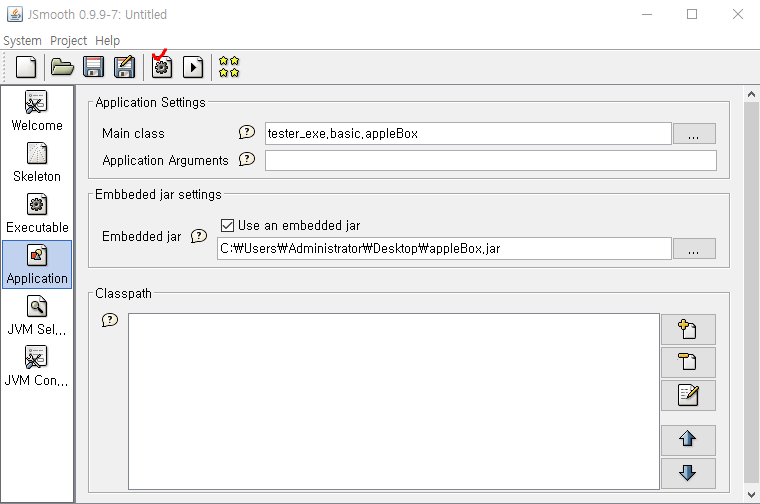Click the Application Arguments field
The image size is (760, 504).
tap(491, 160)
